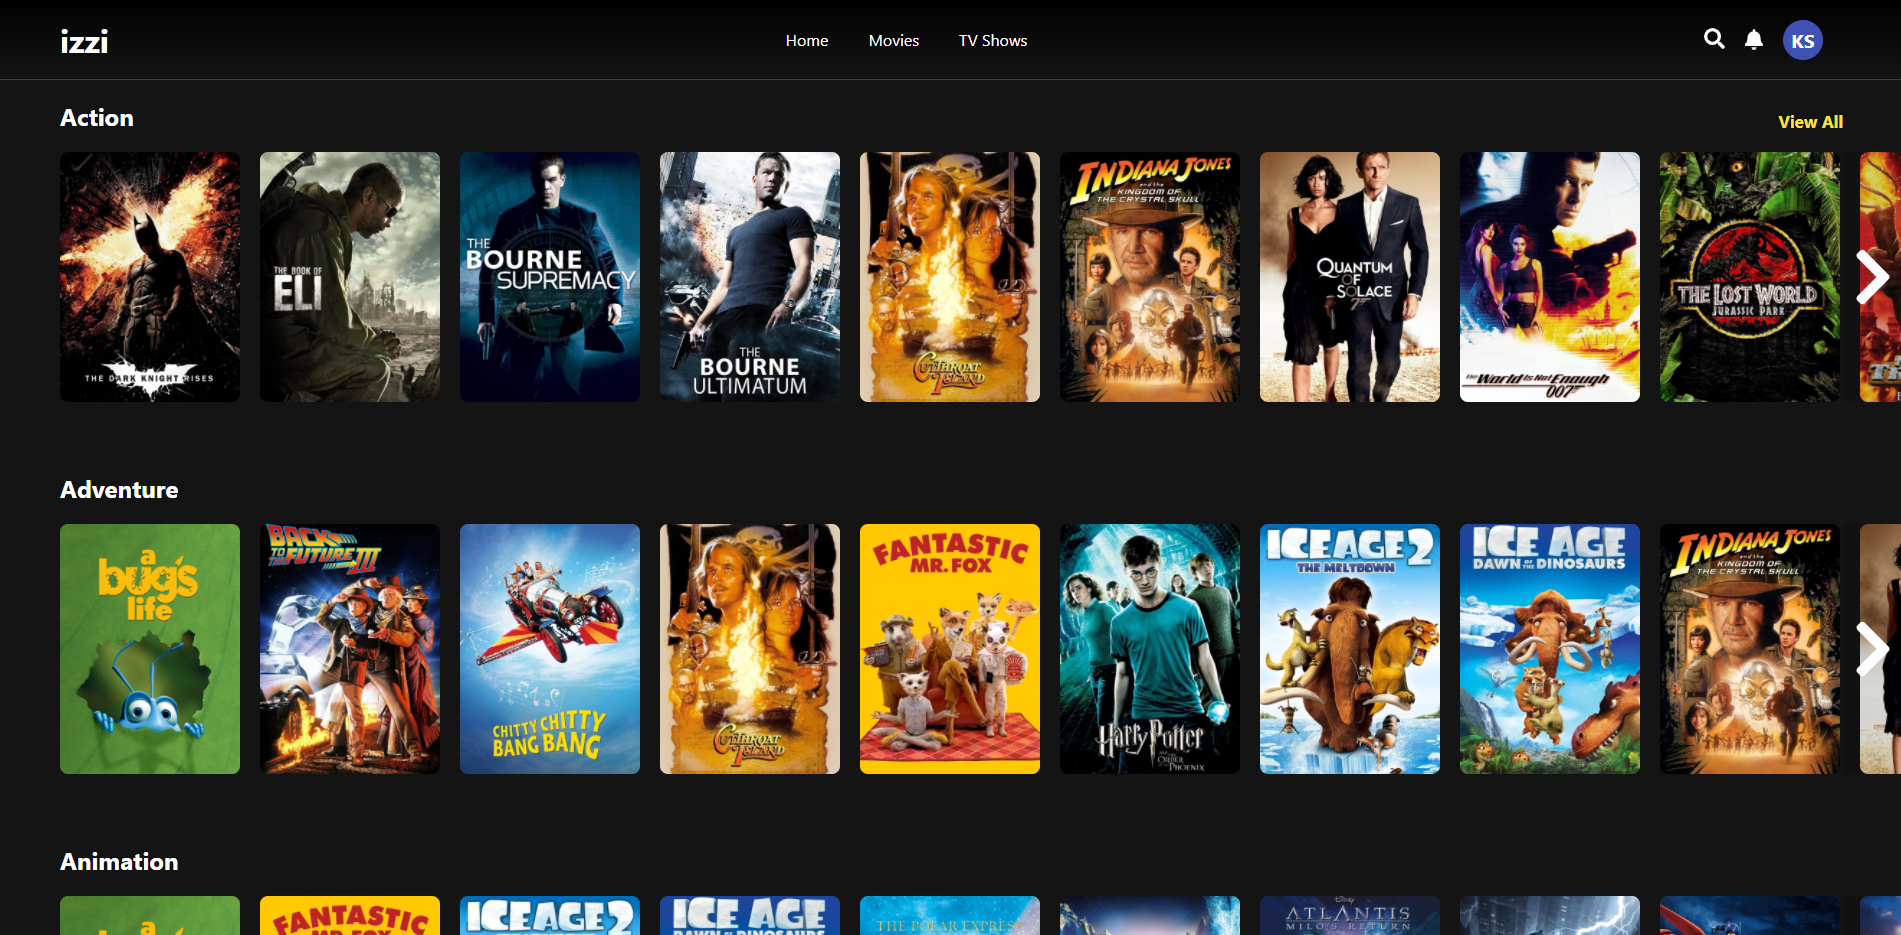Open The Book of Eli poster
1901x935 pixels.
tap(350, 277)
